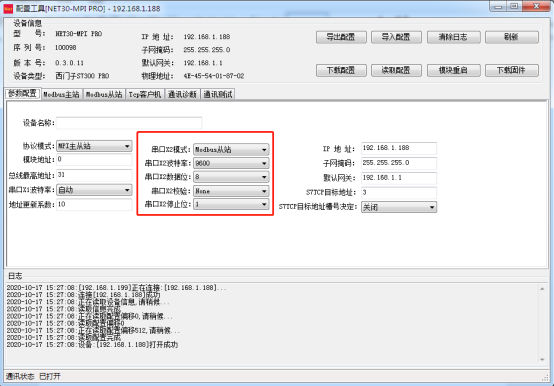Viewport: 554px width, 386px height.
Task: Open the 通讯测试 tab
Action: click(218, 94)
